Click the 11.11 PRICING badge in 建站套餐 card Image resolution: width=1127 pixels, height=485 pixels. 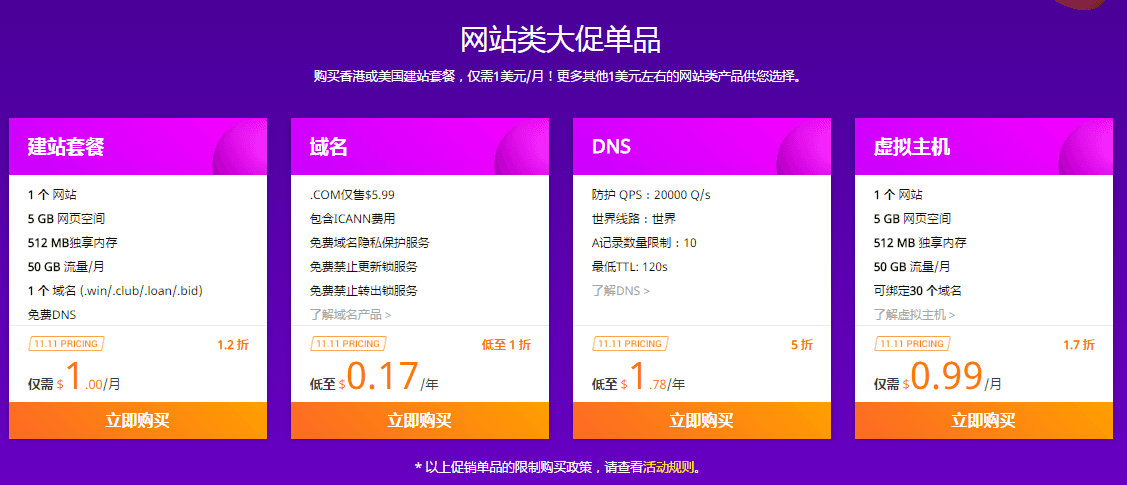coord(66,344)
